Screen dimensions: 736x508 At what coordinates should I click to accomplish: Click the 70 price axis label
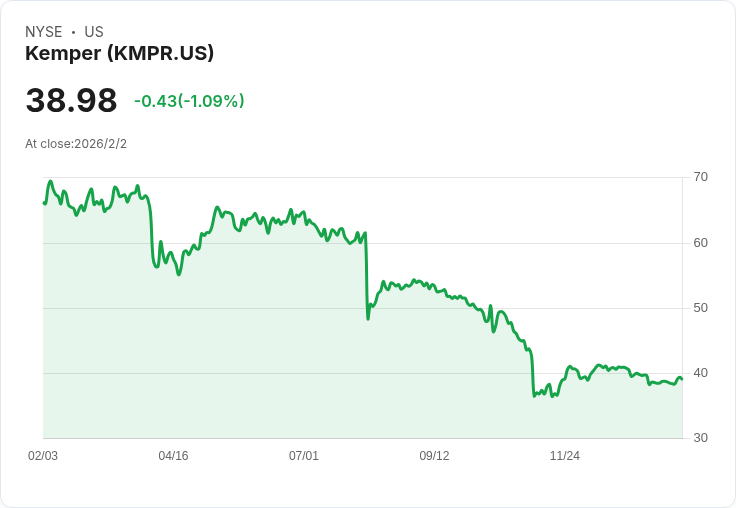click(x=700, y=177)
